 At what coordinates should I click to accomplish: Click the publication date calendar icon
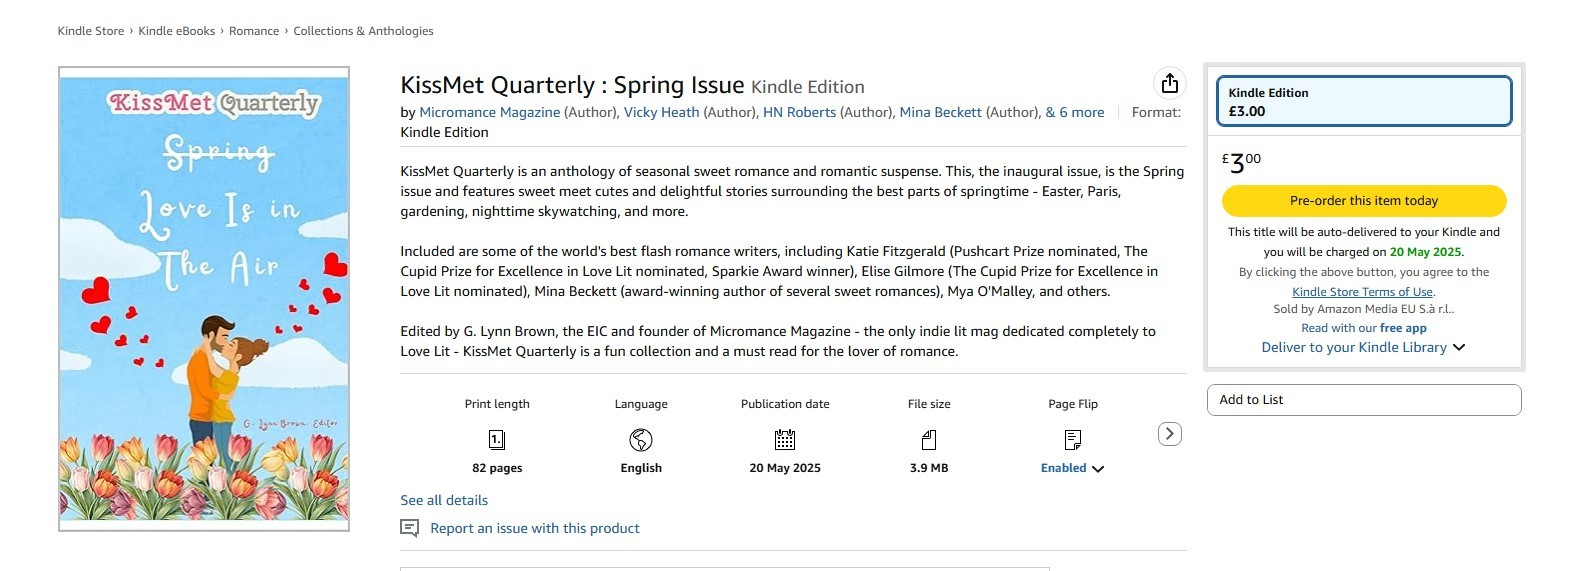pyautogui.click(x=785, y=440)
